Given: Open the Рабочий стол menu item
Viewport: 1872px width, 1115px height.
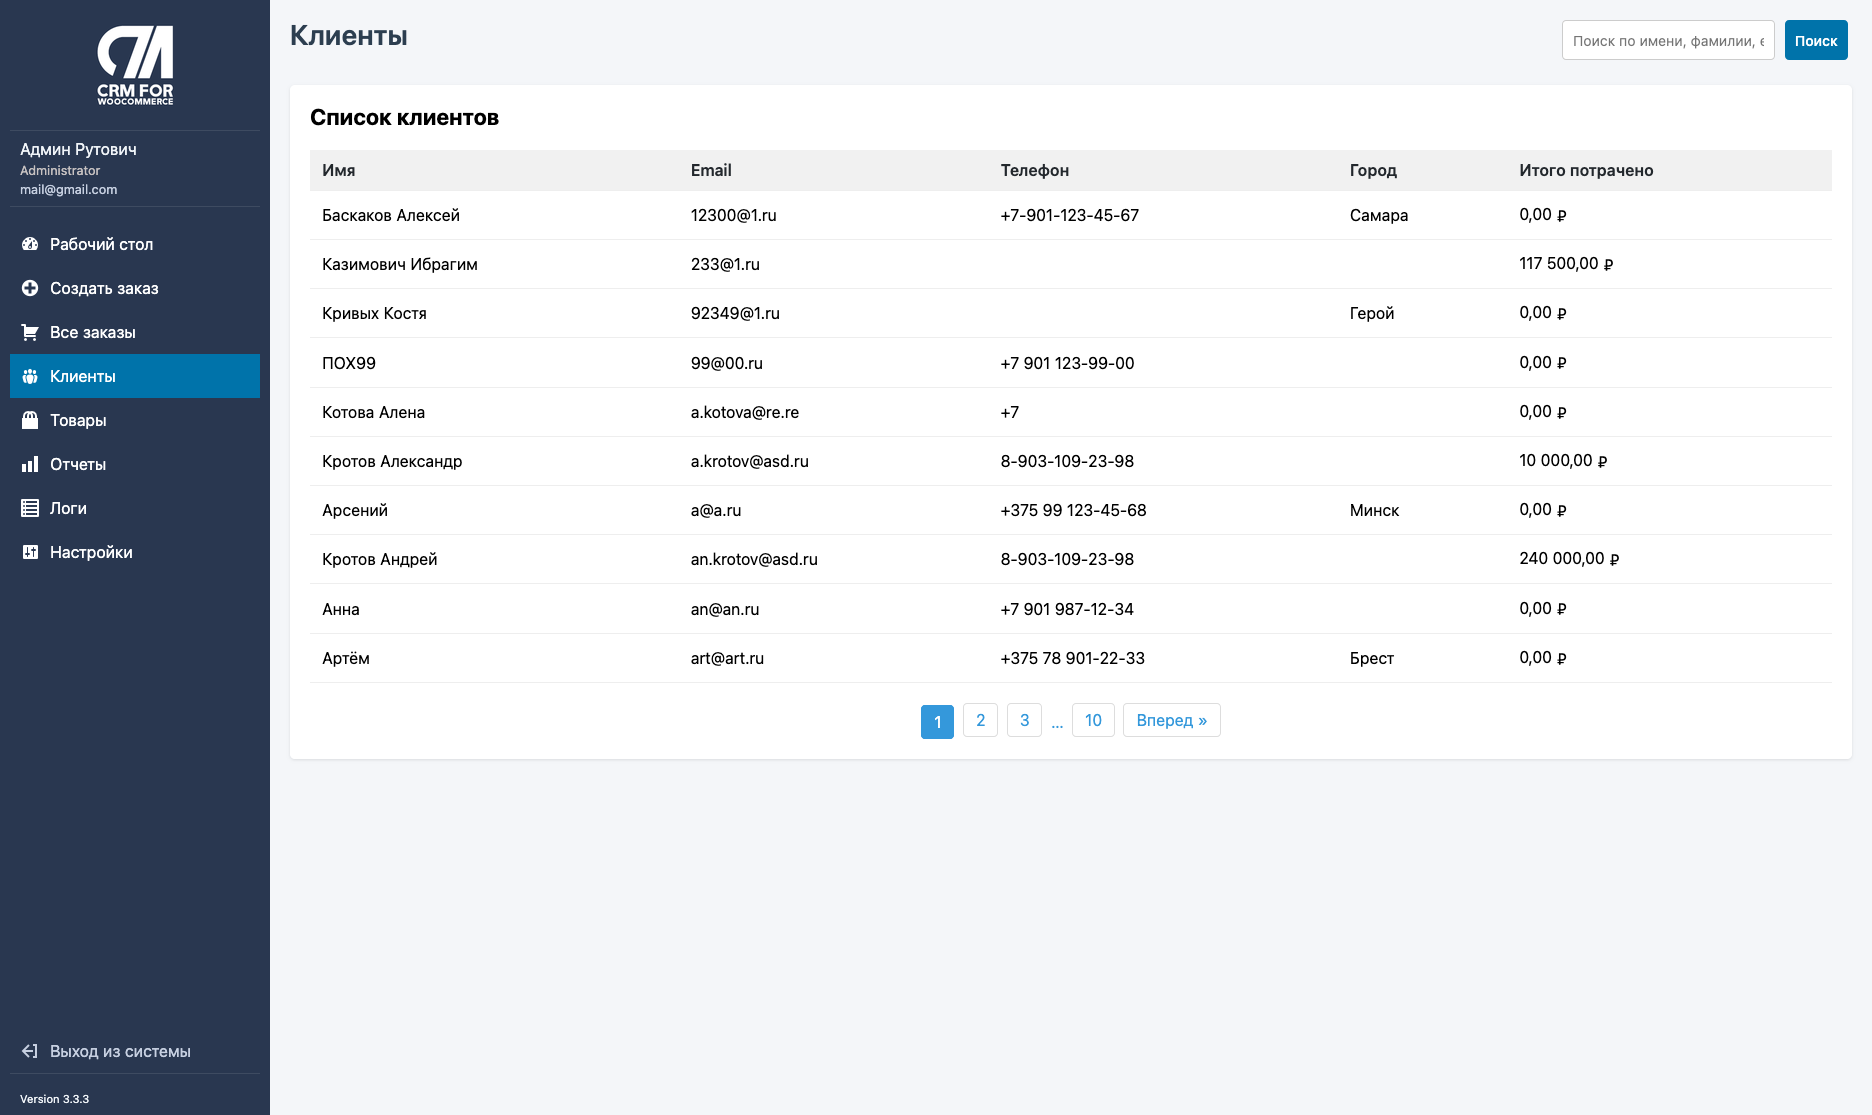Looking at the screenshot, I should point(135,244).
